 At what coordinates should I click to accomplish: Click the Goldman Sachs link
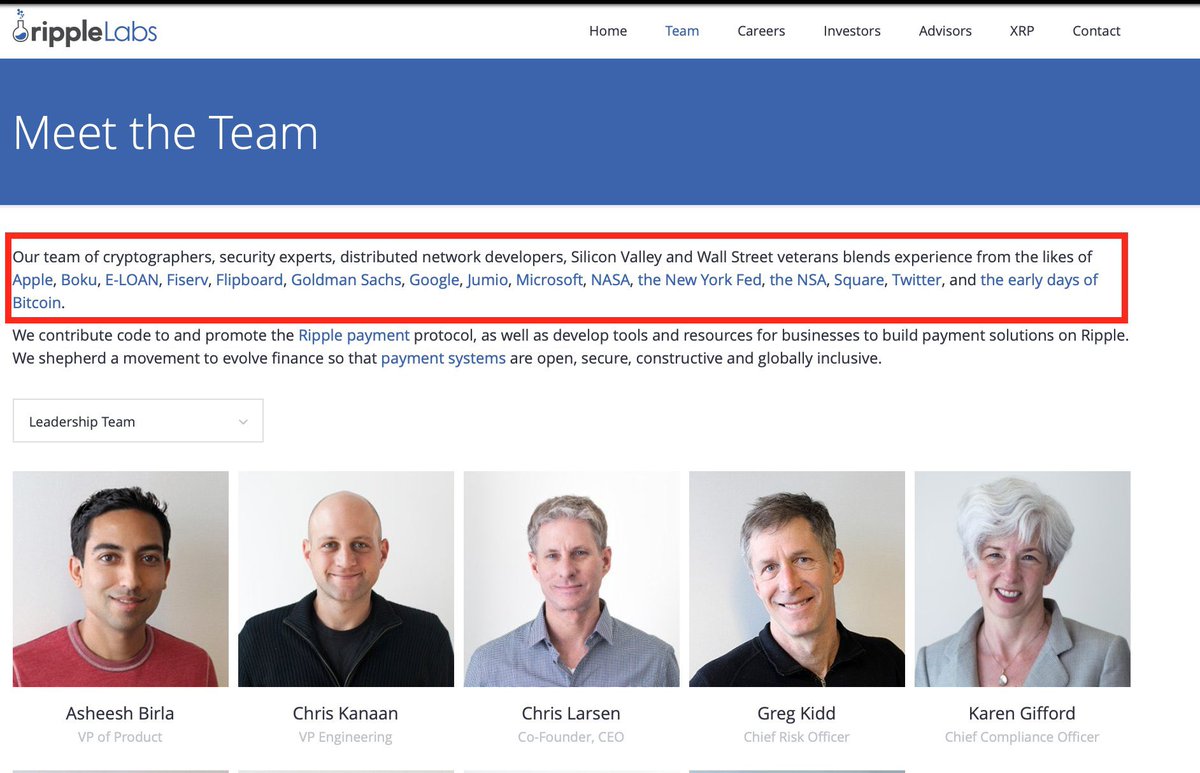click(x=346, y=280)
